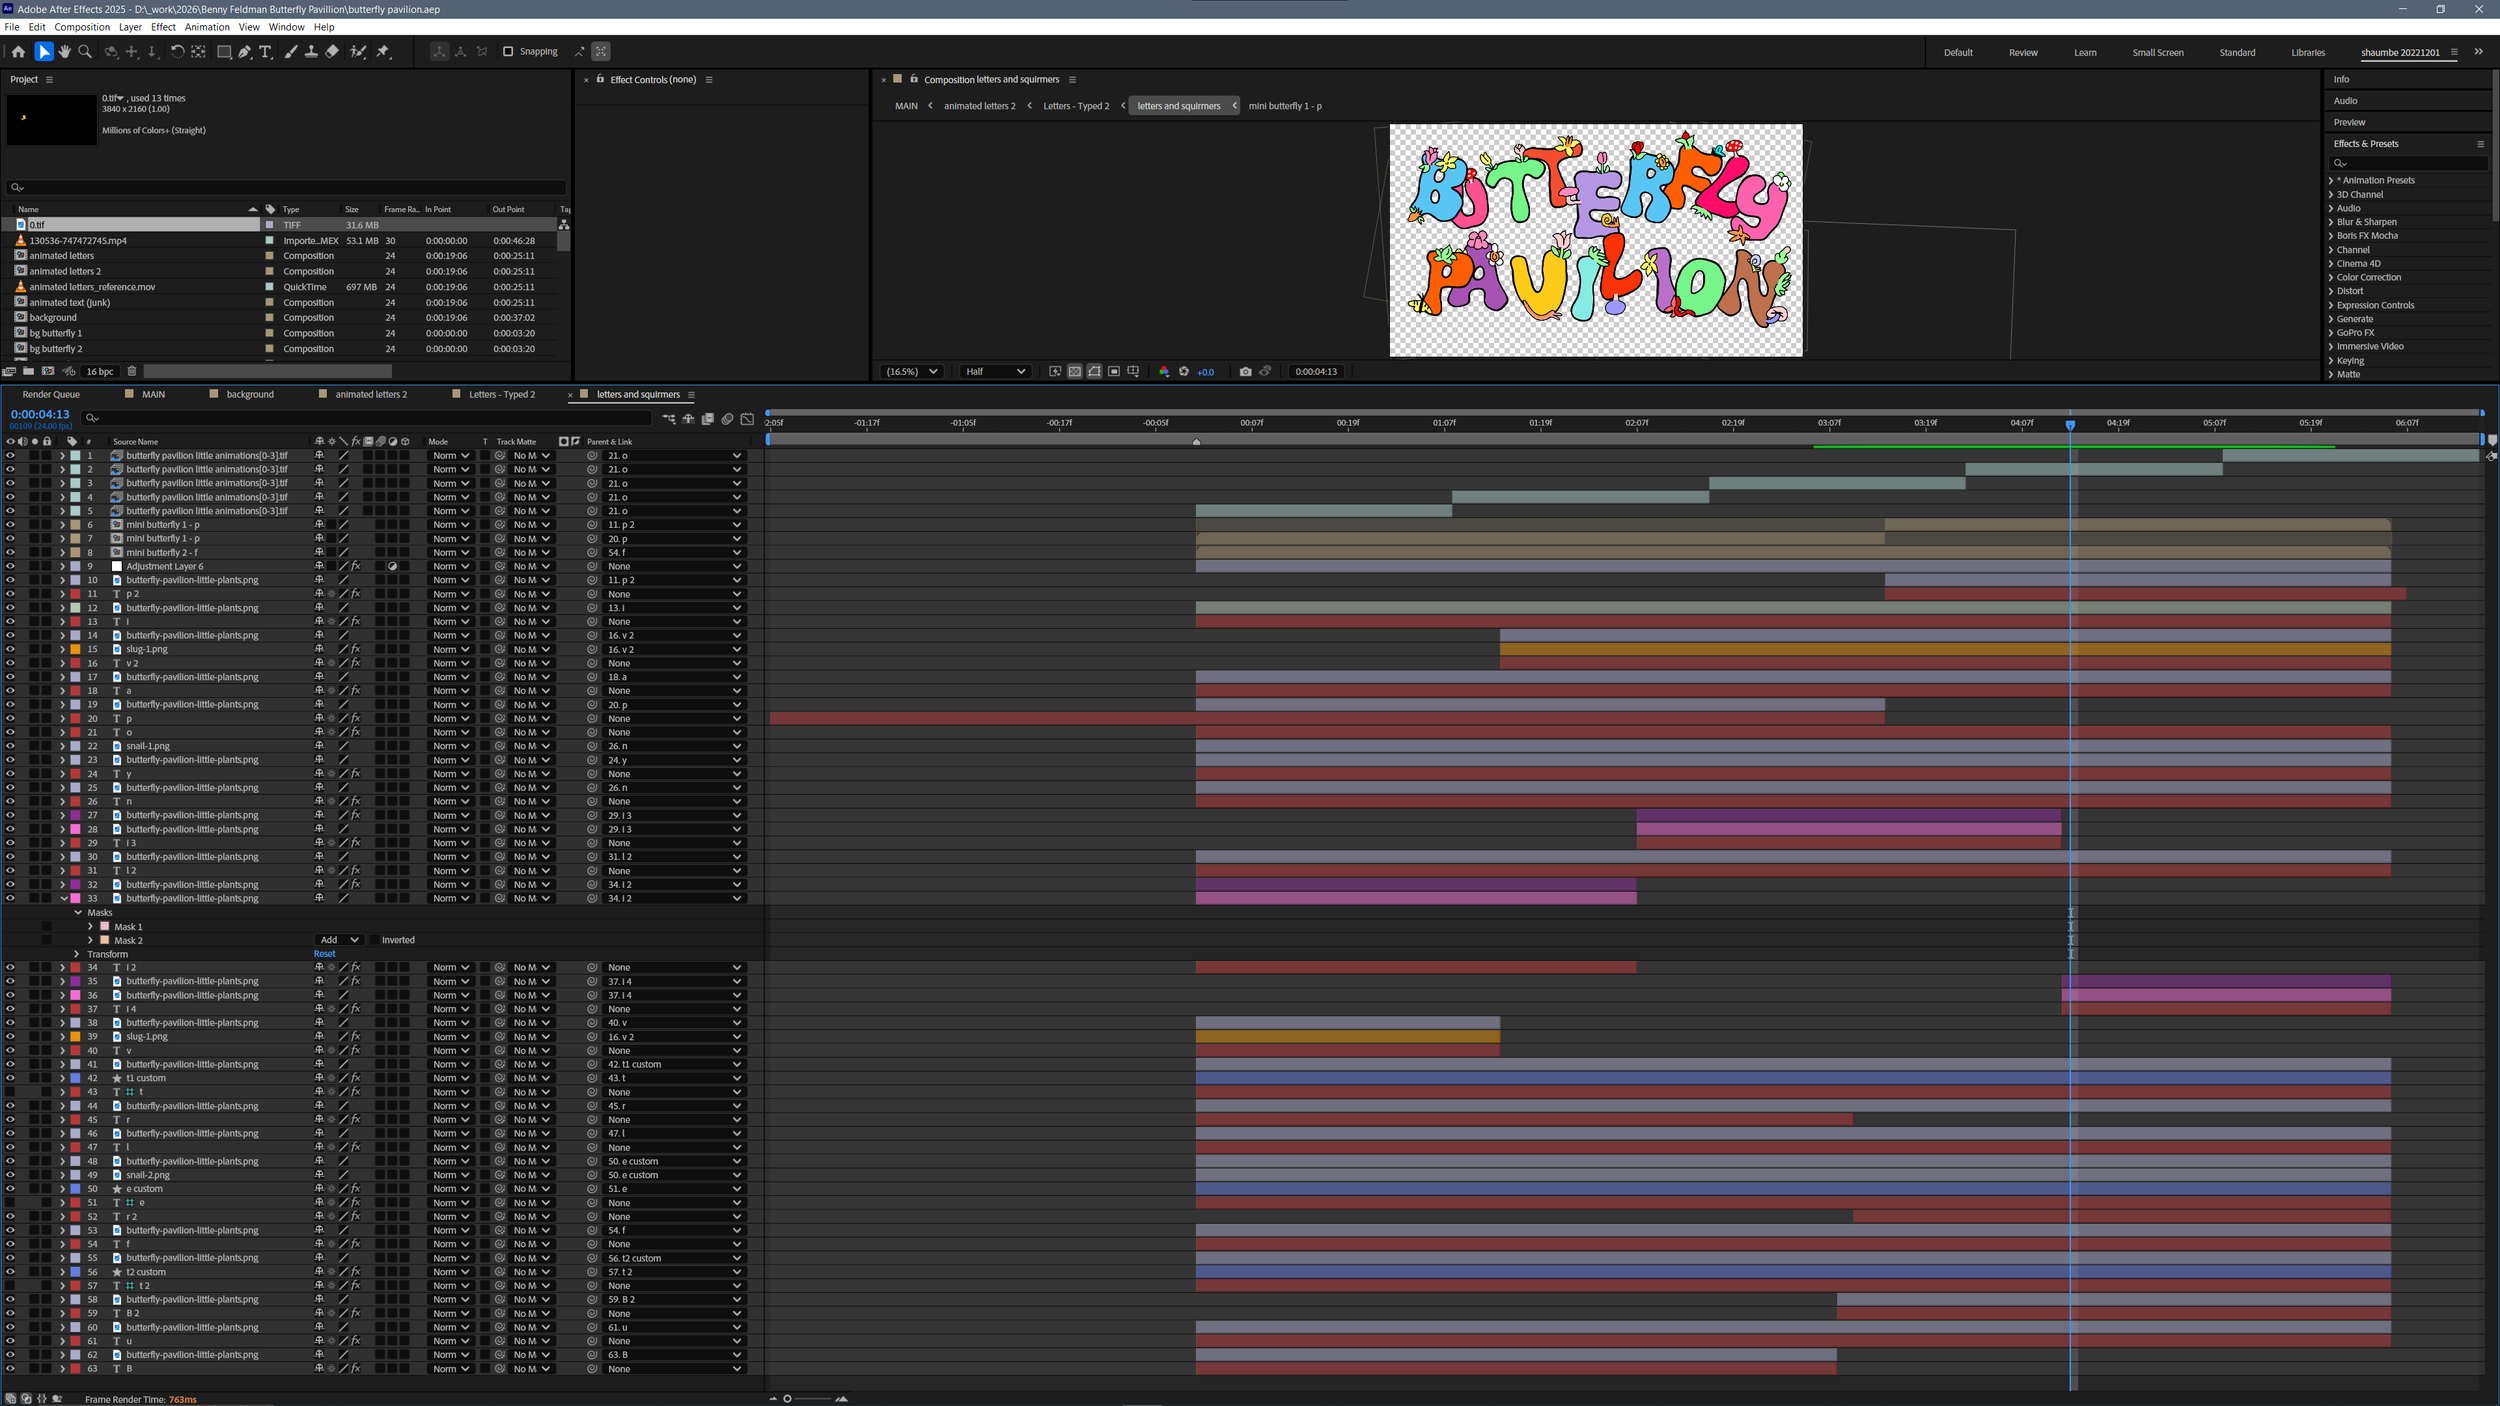Expand the Transform group of layer 33
Viewport: 2500px width, 1406px height.
[76, 954]
